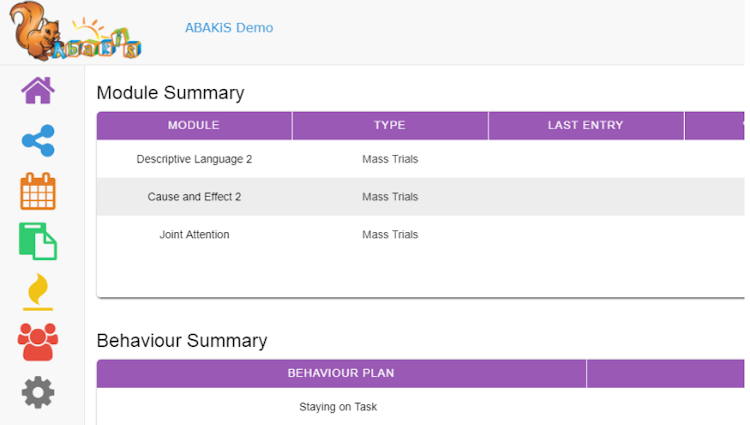This screenshot has height=425, width=750.
Task: Select the Cause and Effect 2 module
Action: 194,197
